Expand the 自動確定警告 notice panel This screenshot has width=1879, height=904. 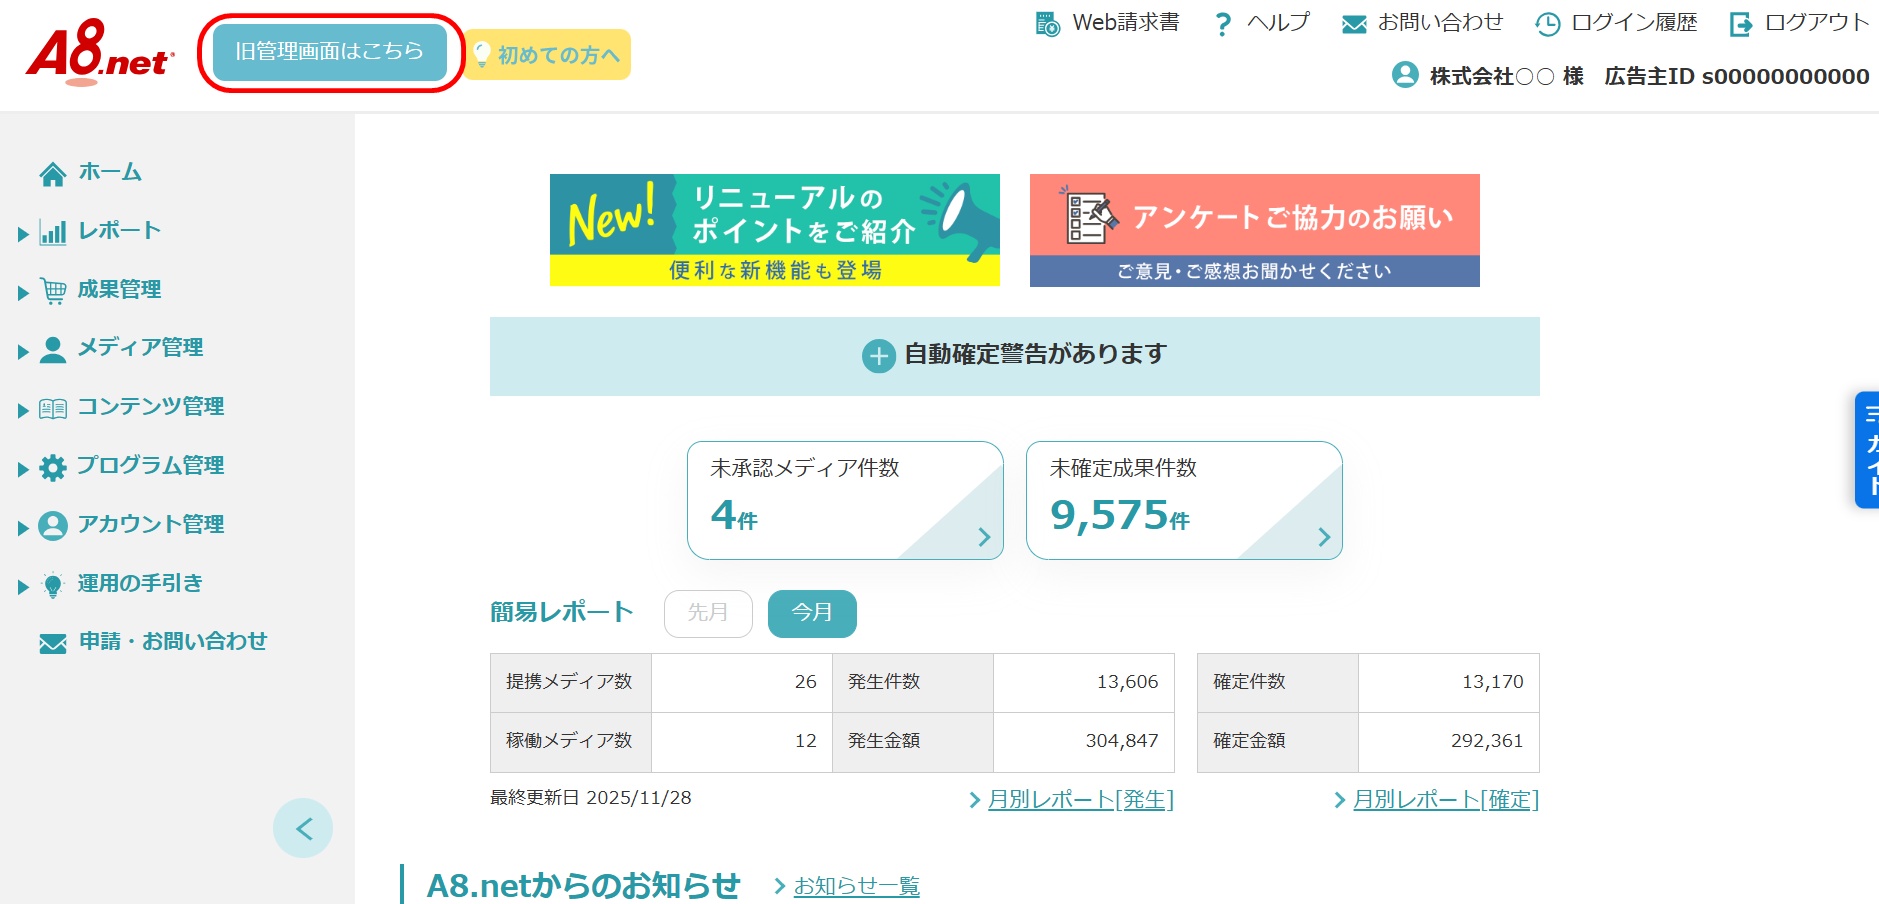pos(878,356)
